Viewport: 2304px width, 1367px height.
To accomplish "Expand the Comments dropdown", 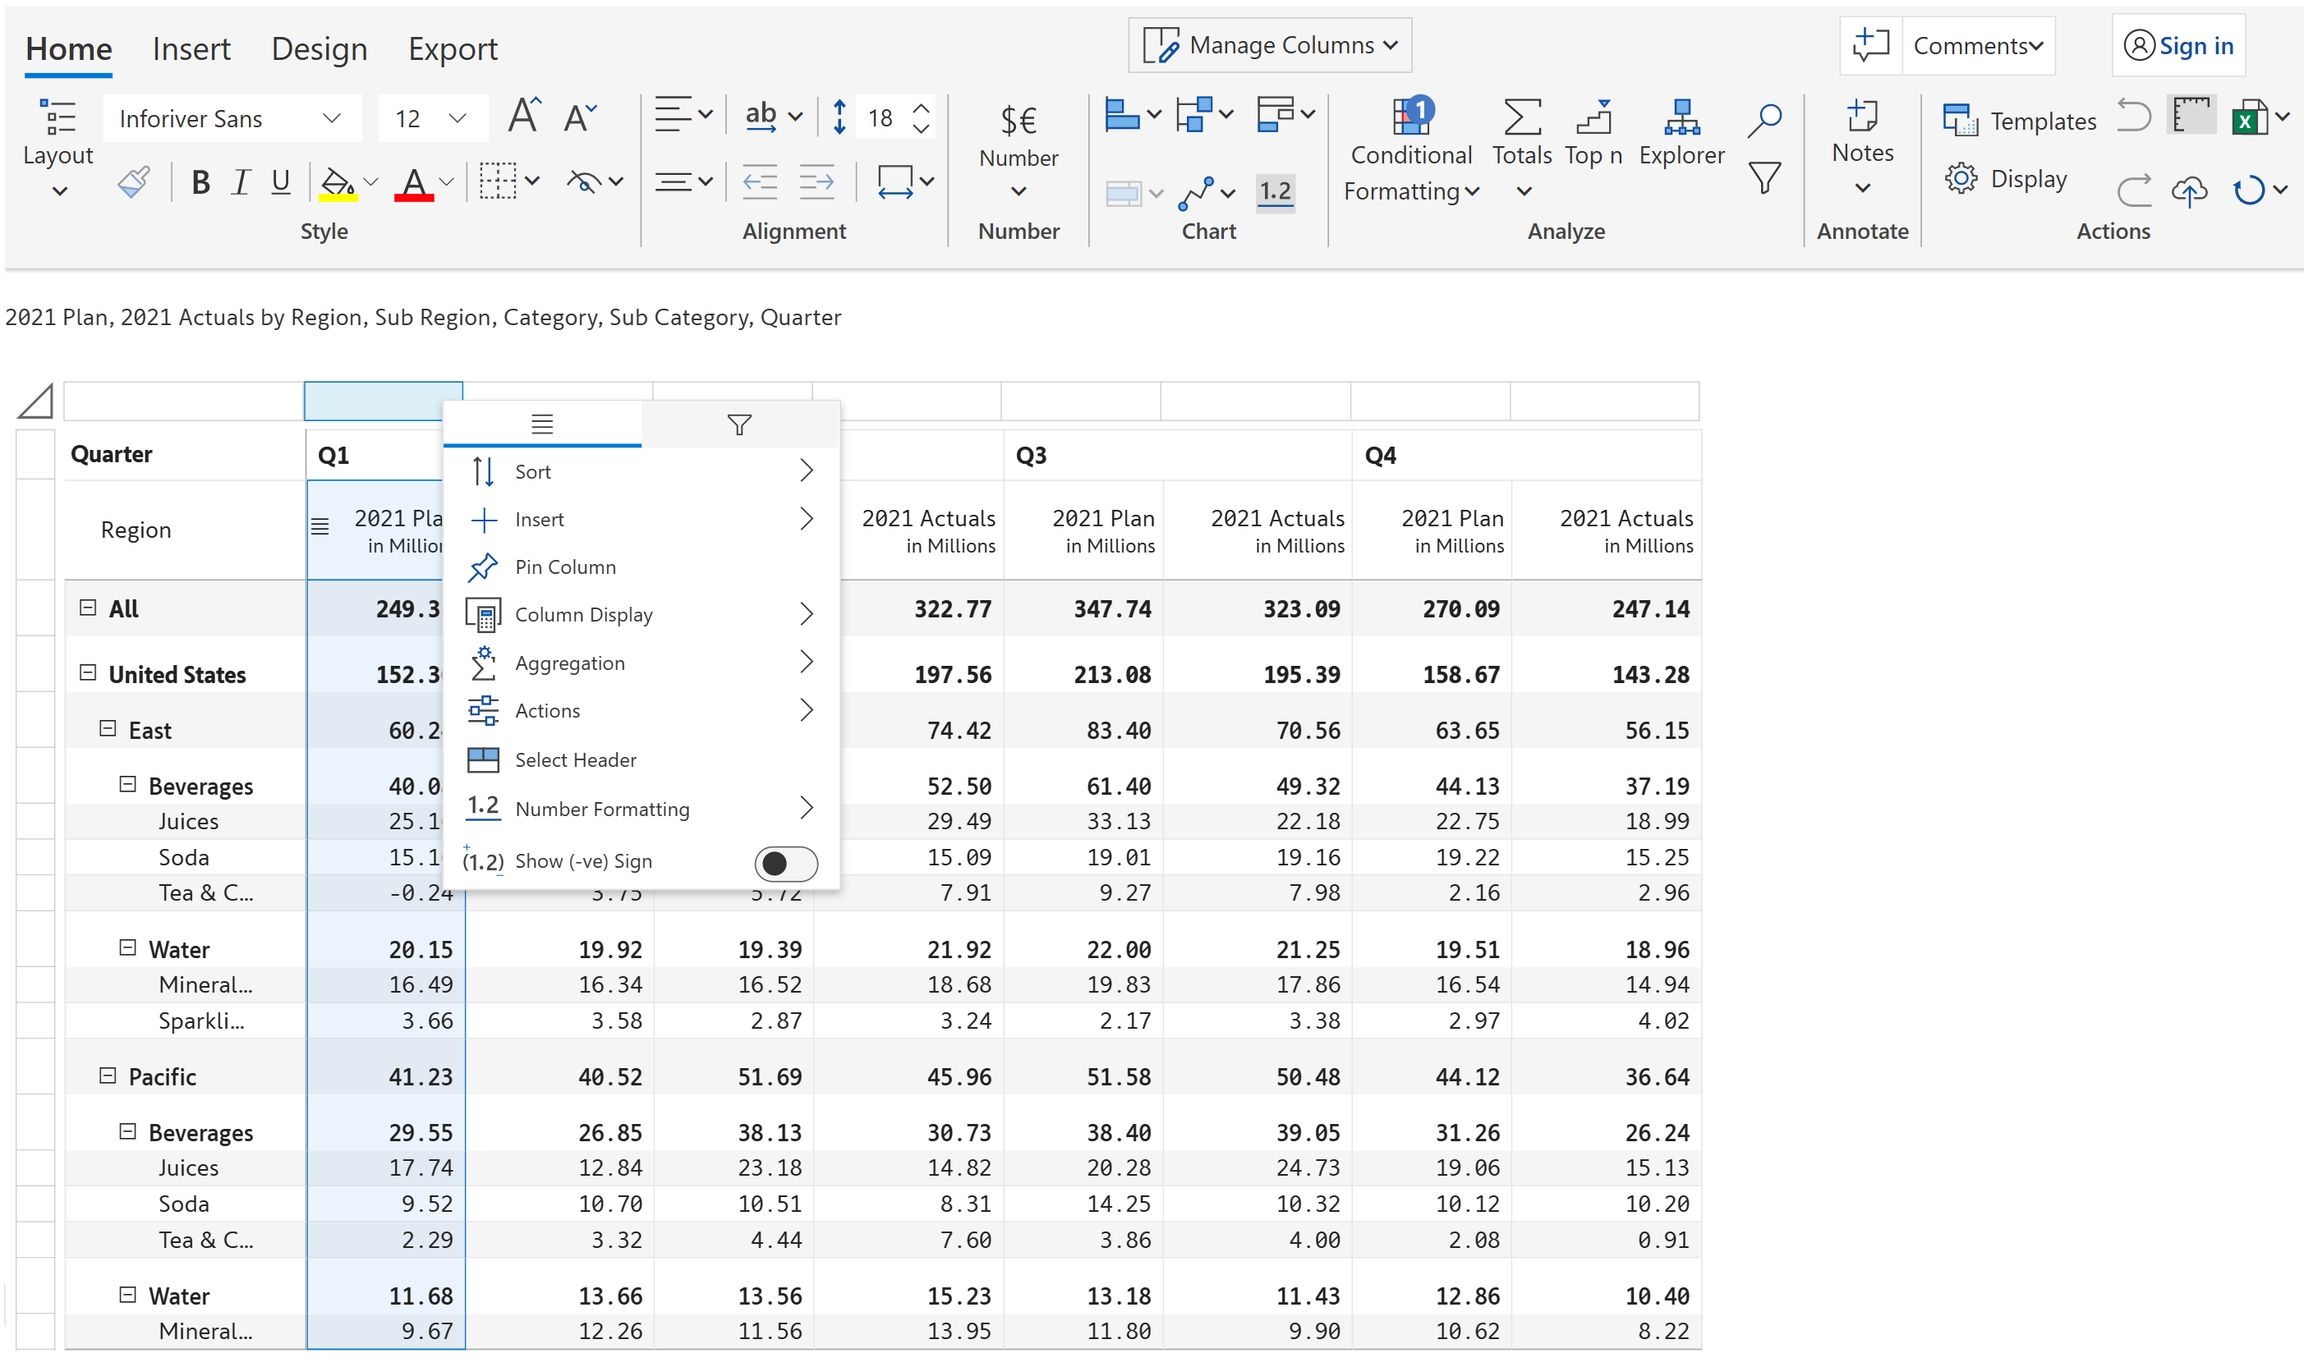I will pos(1977,46).
